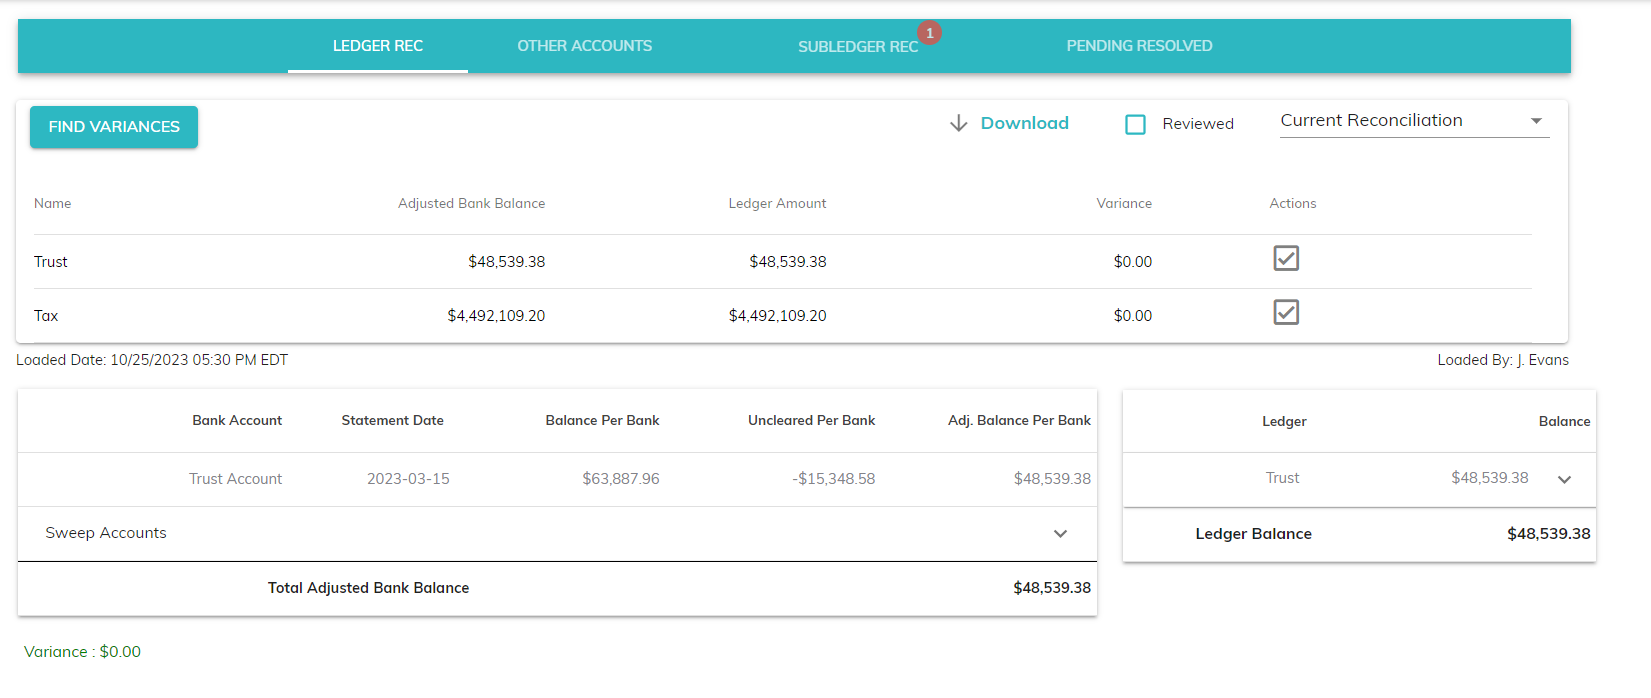This screenshot has height=698, width=1651.
Task: Switch to the OTHER ACCOUNTS tab
Action: (584, 46)
